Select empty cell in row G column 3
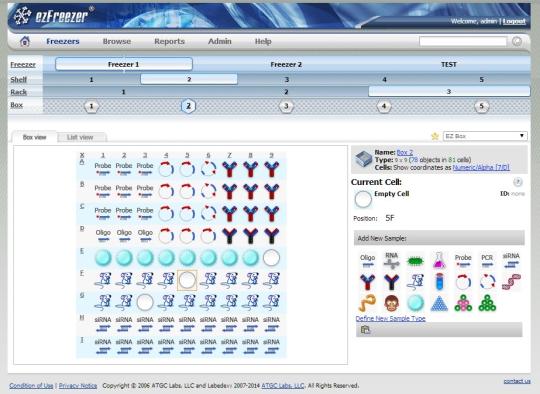 [x=145, y=302]
